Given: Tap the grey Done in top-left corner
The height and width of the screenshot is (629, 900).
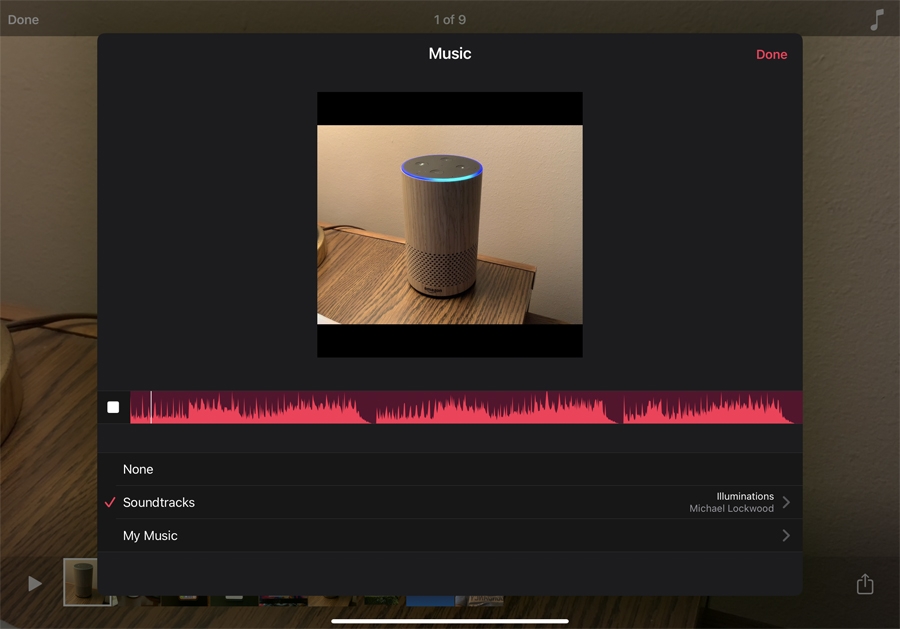Looking at the screenshot, I should tap(24, 20).
